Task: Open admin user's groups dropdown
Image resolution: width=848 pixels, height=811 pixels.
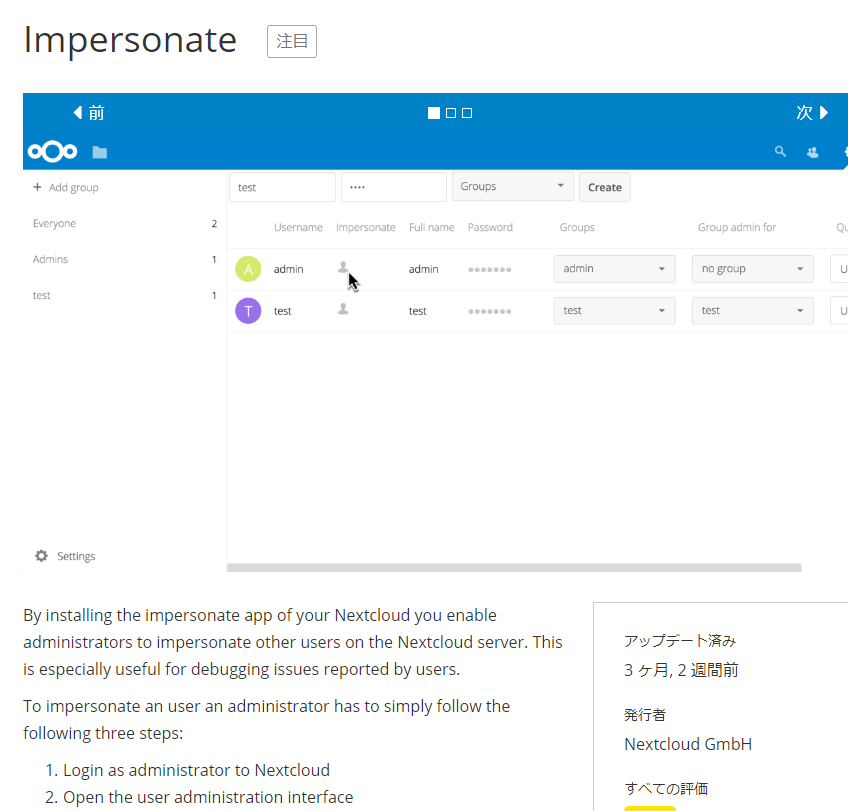Action: click(614, 269)
